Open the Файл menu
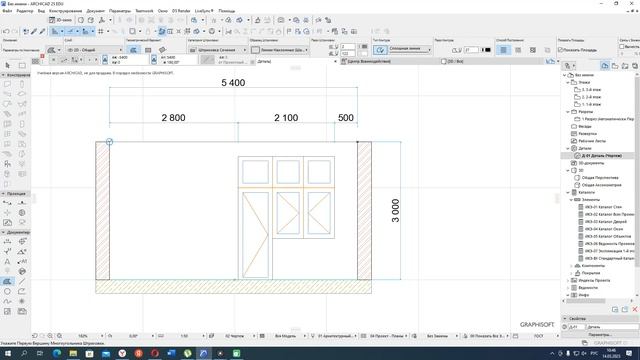Image resolution: width=640 pixels, height=360 pixels. (7, 11)
